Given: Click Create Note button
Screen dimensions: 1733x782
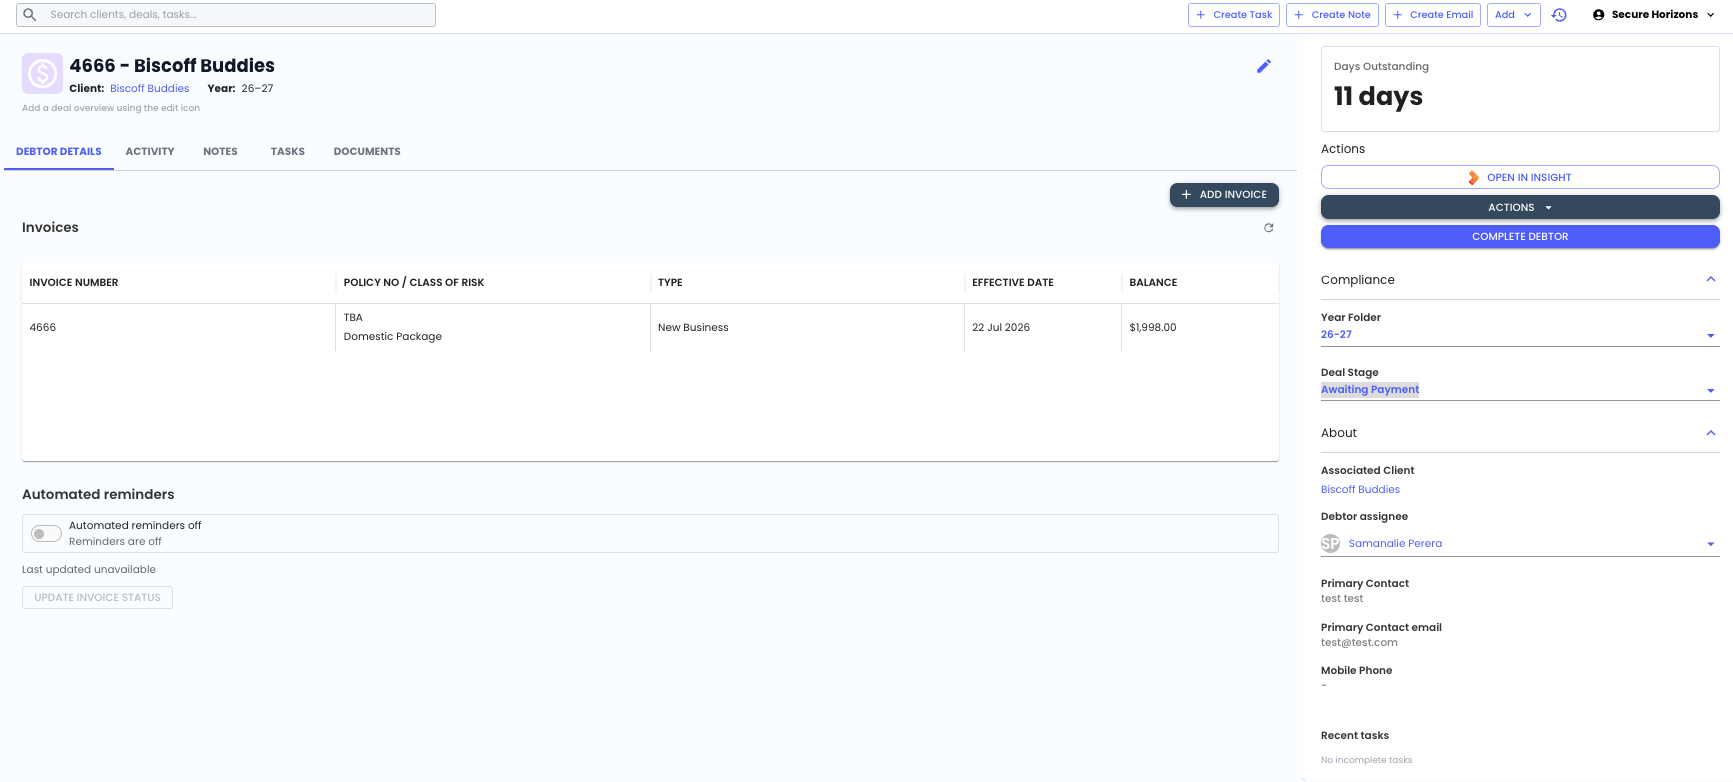Looking at the screenshot, I should point(1332,15).
